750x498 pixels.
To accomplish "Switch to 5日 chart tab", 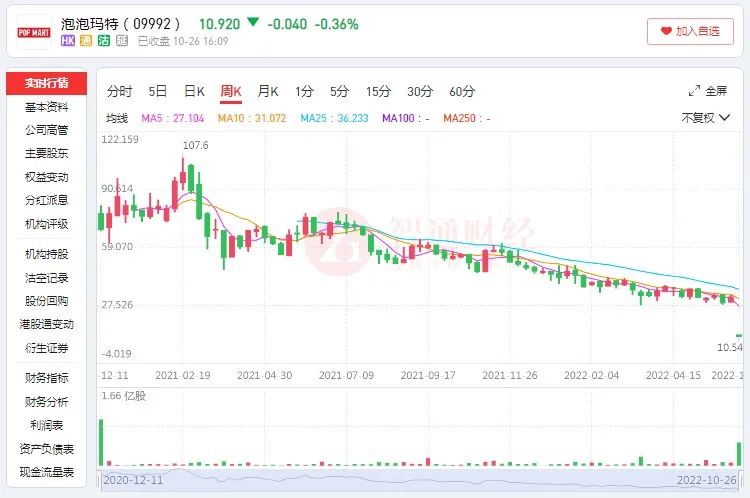I will [157, 91].
